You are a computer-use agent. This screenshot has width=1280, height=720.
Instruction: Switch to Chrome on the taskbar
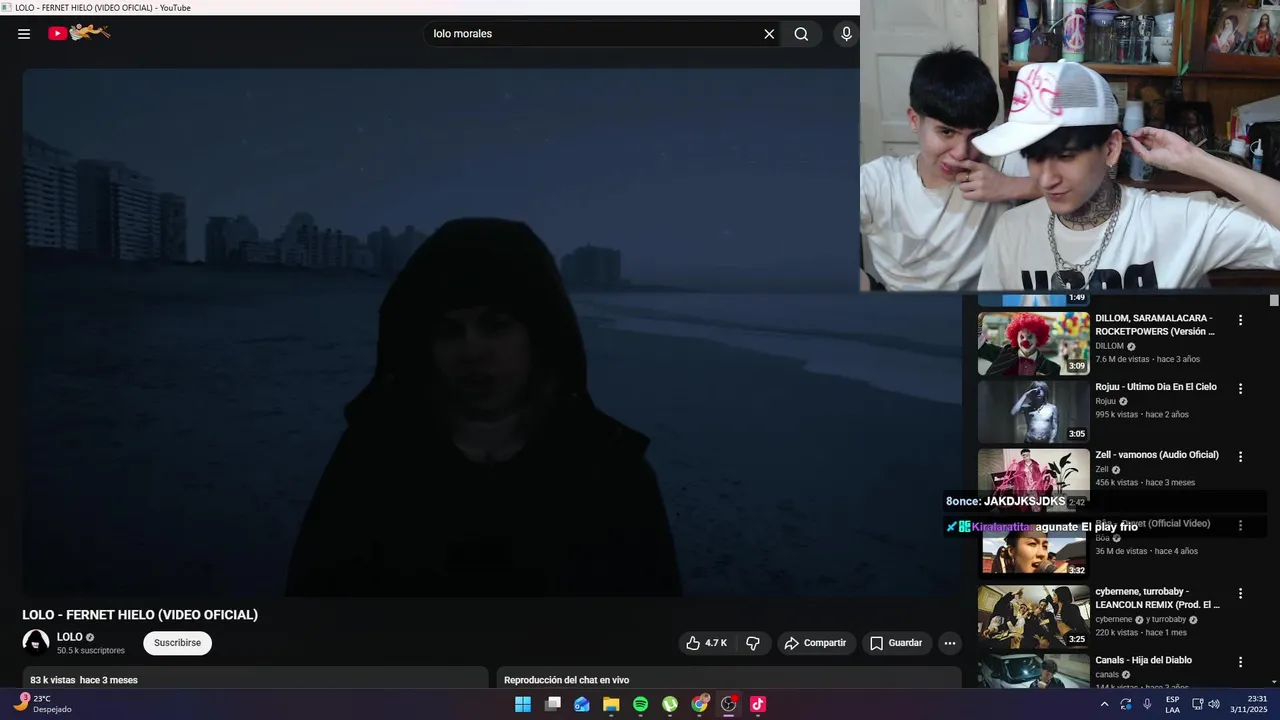click(x=700, y=704)
